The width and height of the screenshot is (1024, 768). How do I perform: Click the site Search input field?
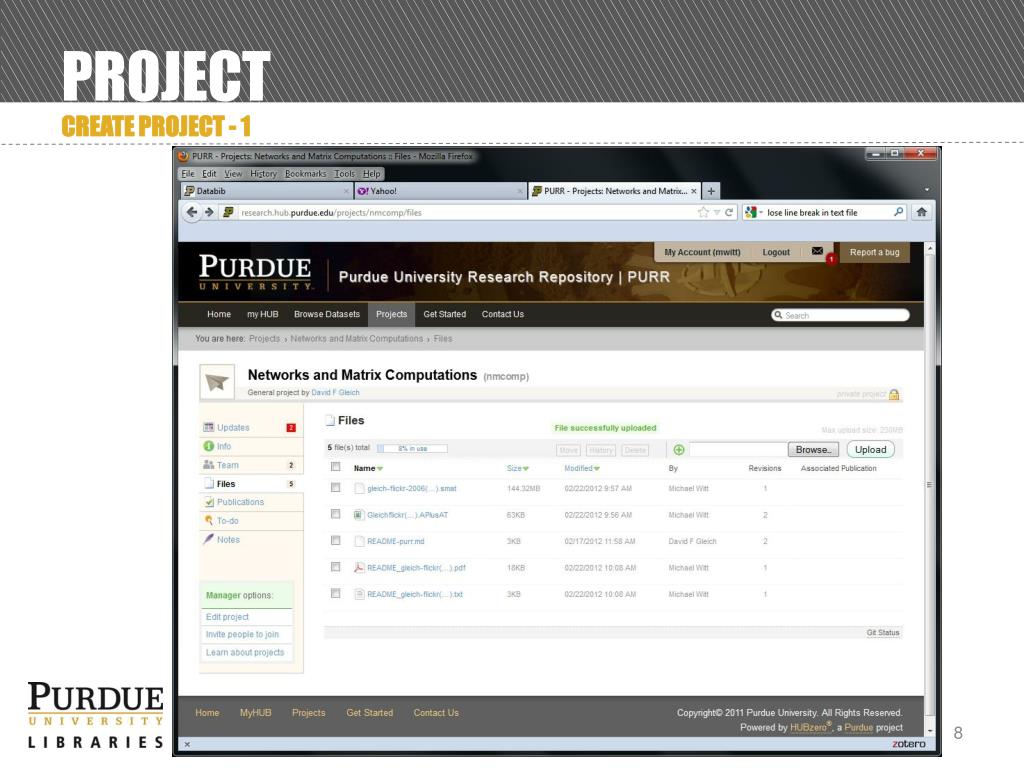click(840, 315)
